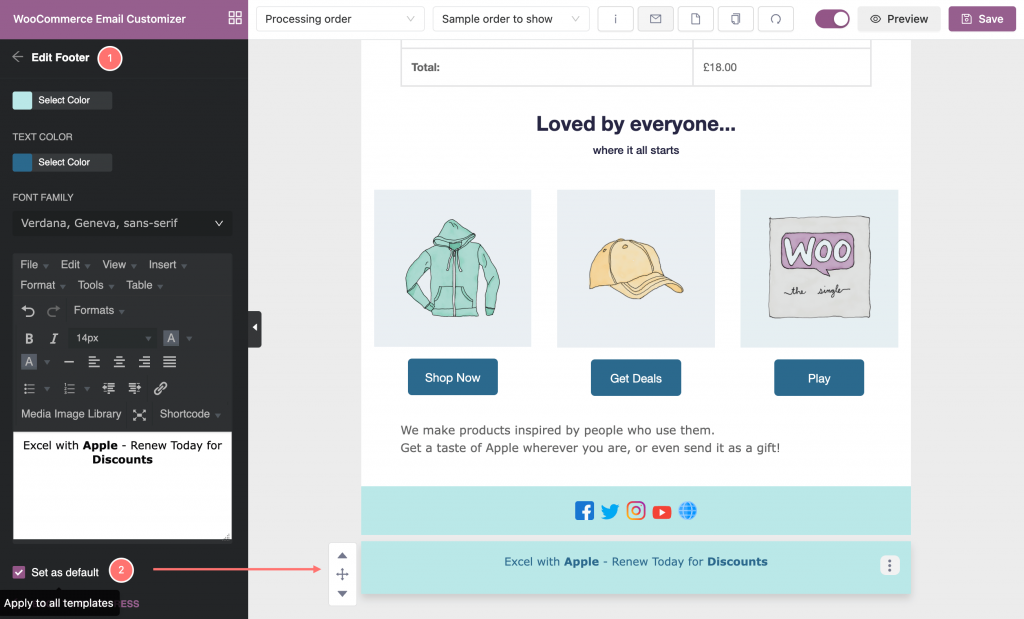This screenshot has height=619, width=1024.
Task: Insert bulleted list
Action: (x=29, y=389)
